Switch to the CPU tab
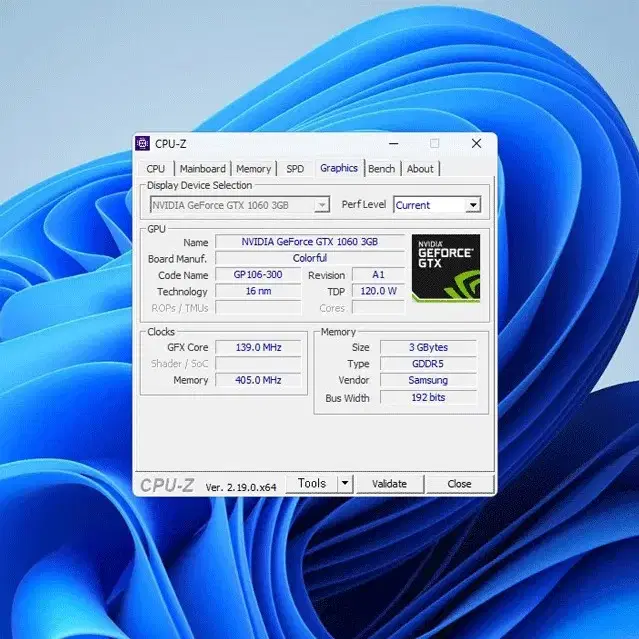This screenshot has width=639, height=639. pos(156,169)
